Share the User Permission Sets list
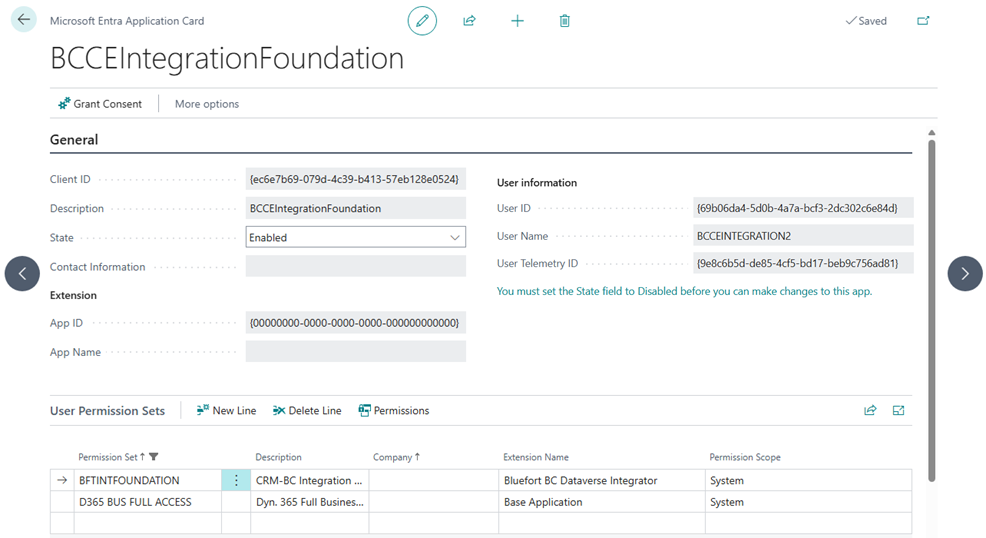This screenshot has width=986, height=538. pos(870,410)
